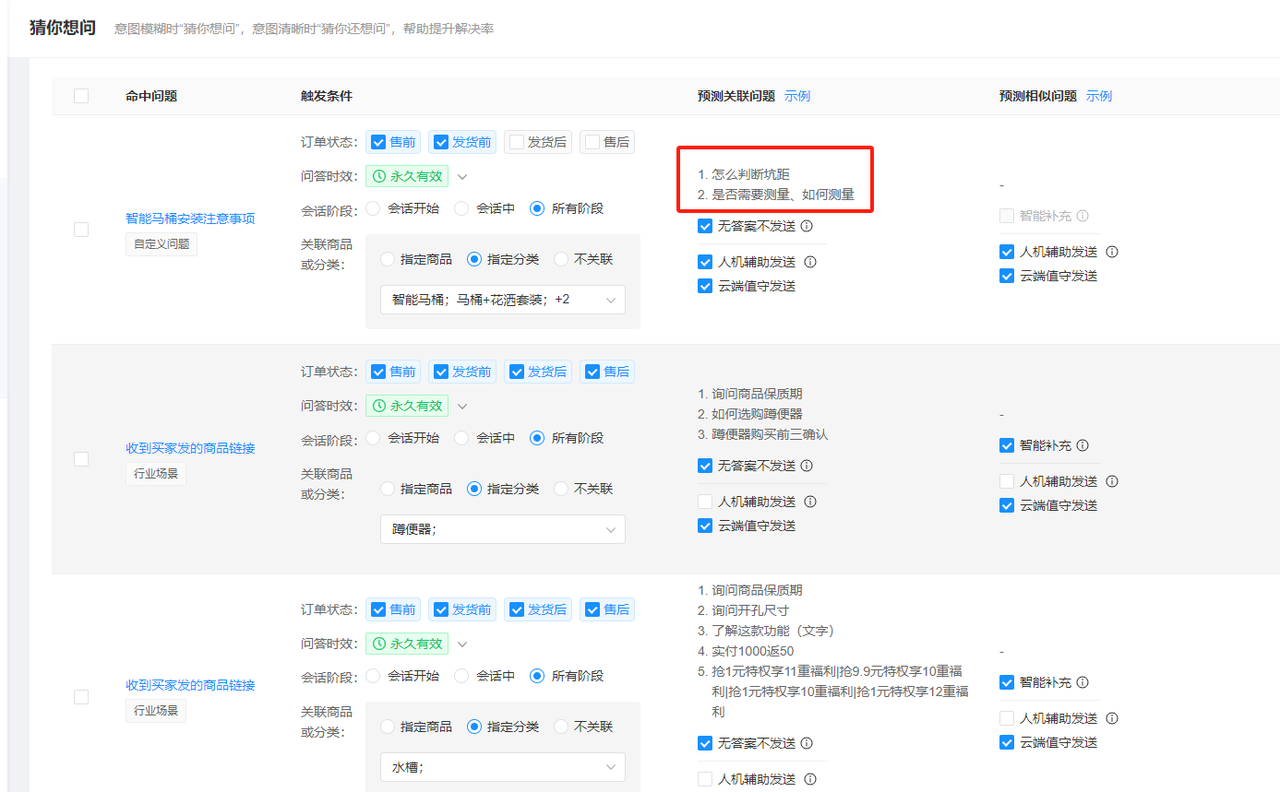Info icon beside 无答案不发送 in 水槽 row

point(806,744)
